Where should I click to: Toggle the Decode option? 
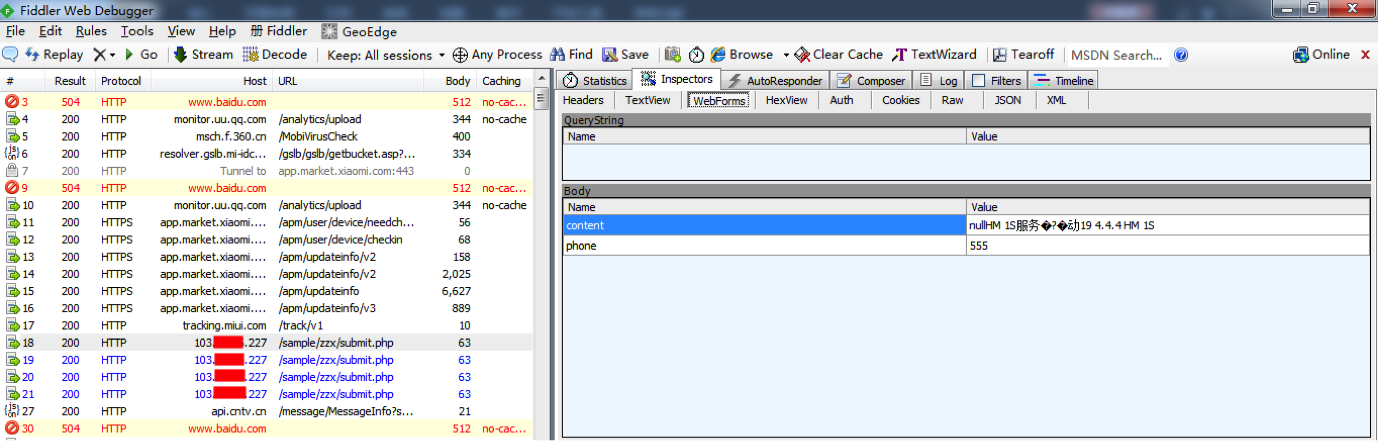275,55
